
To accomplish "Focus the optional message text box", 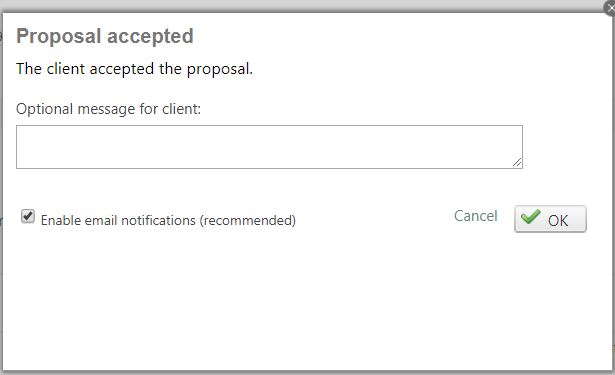I will (269, 147).
